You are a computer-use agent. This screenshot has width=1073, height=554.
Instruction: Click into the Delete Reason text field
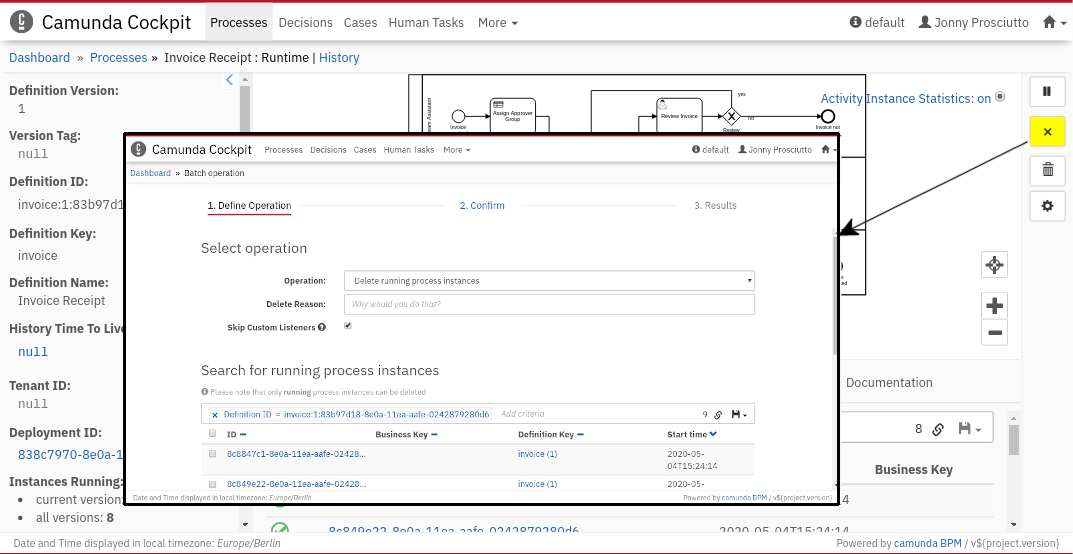click(x=549, y=304)
